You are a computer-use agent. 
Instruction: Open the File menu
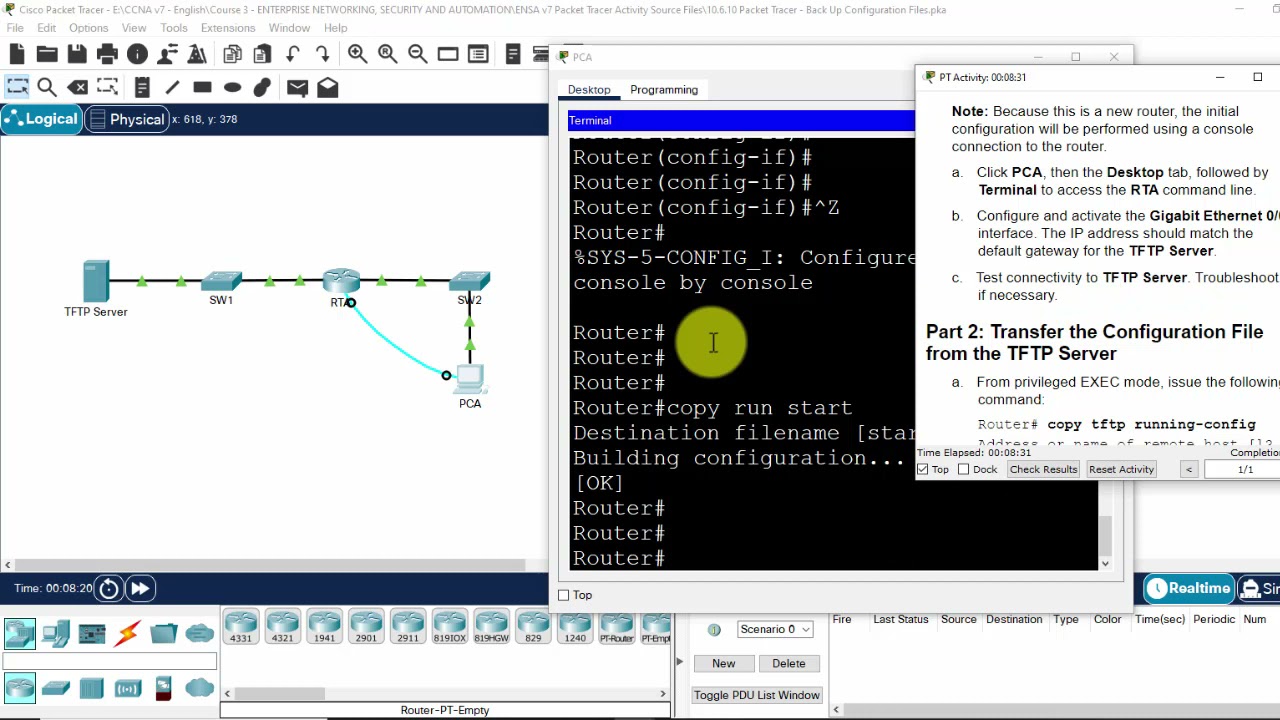point(15,28)
